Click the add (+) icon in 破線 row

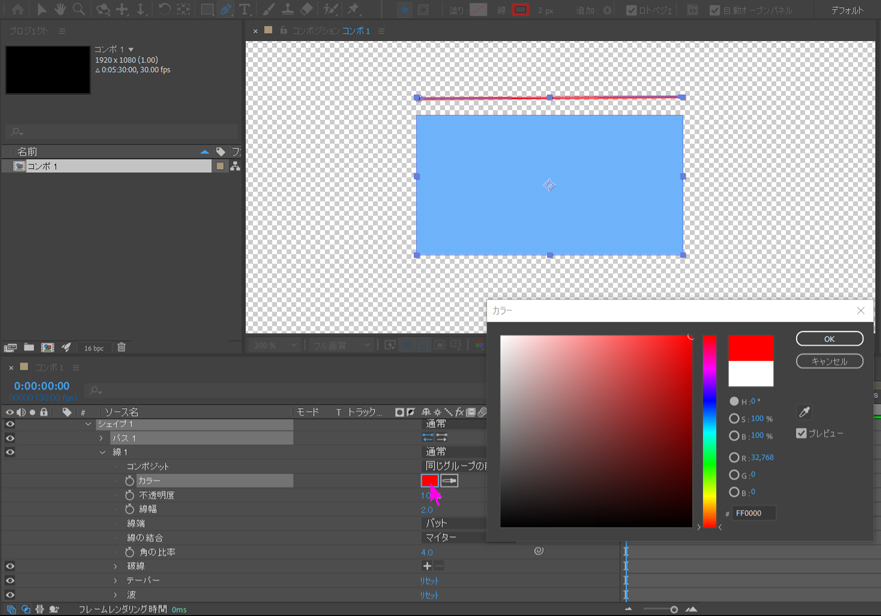(x=427, y=566)
